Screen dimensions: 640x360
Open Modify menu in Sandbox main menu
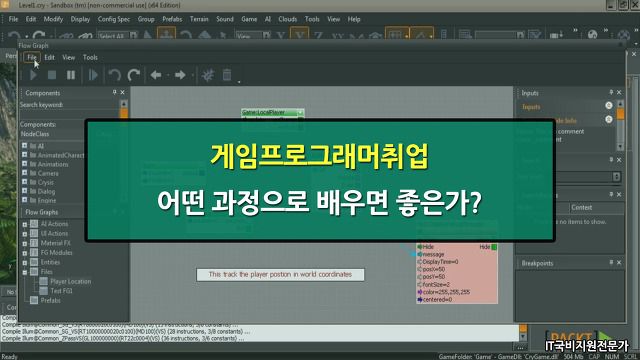coord(53,19)
